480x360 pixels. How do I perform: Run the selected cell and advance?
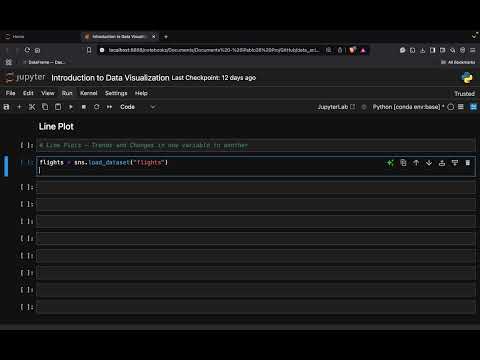[71, 107]
